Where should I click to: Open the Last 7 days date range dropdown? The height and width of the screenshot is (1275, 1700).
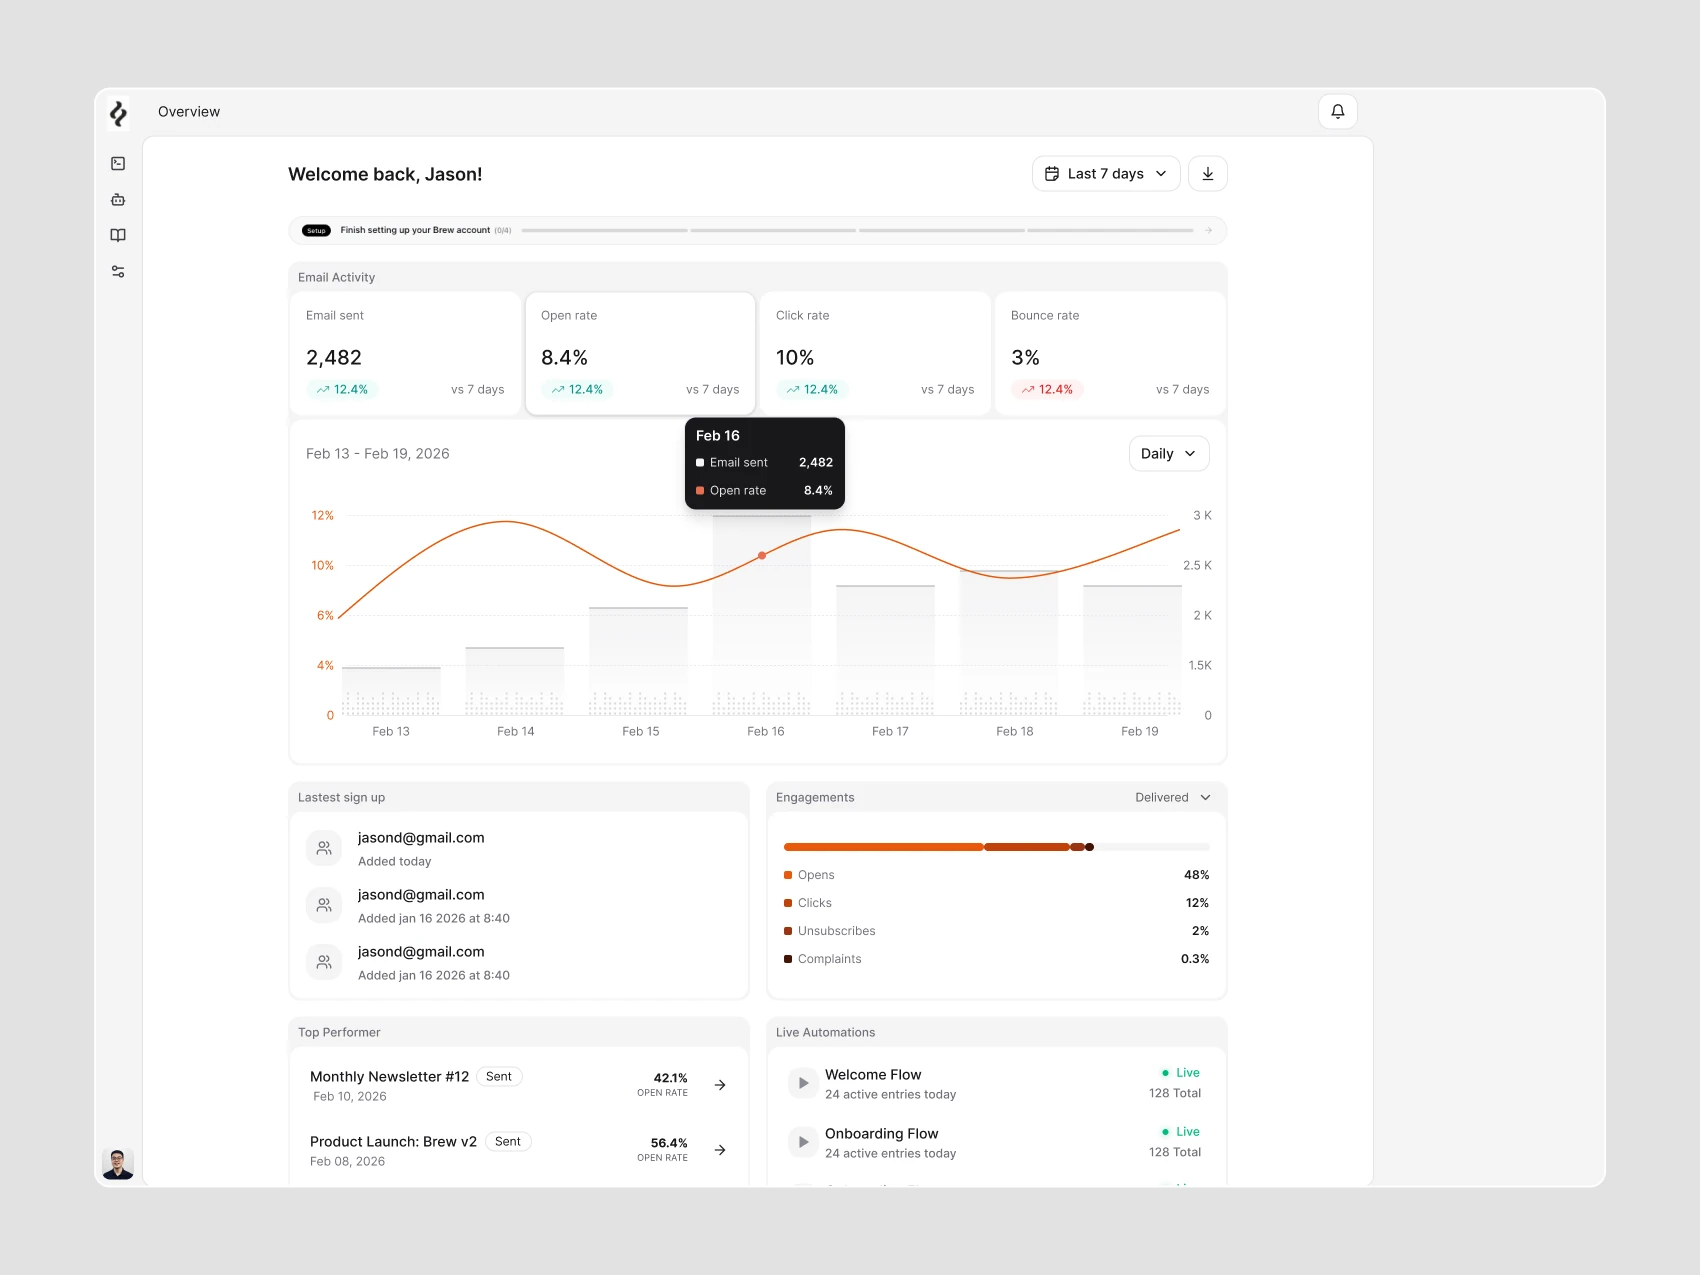tap(1106, 173)
